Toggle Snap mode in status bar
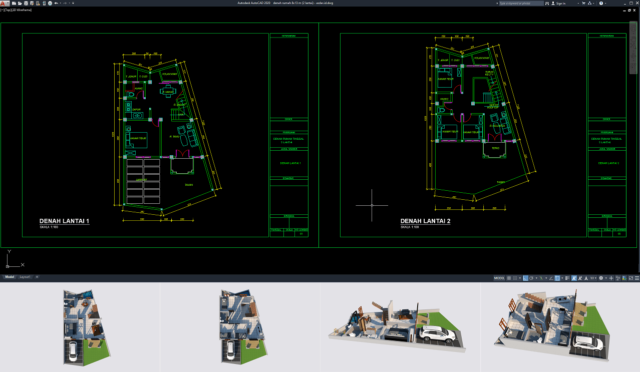640x372 pixels. coord(515,278)
